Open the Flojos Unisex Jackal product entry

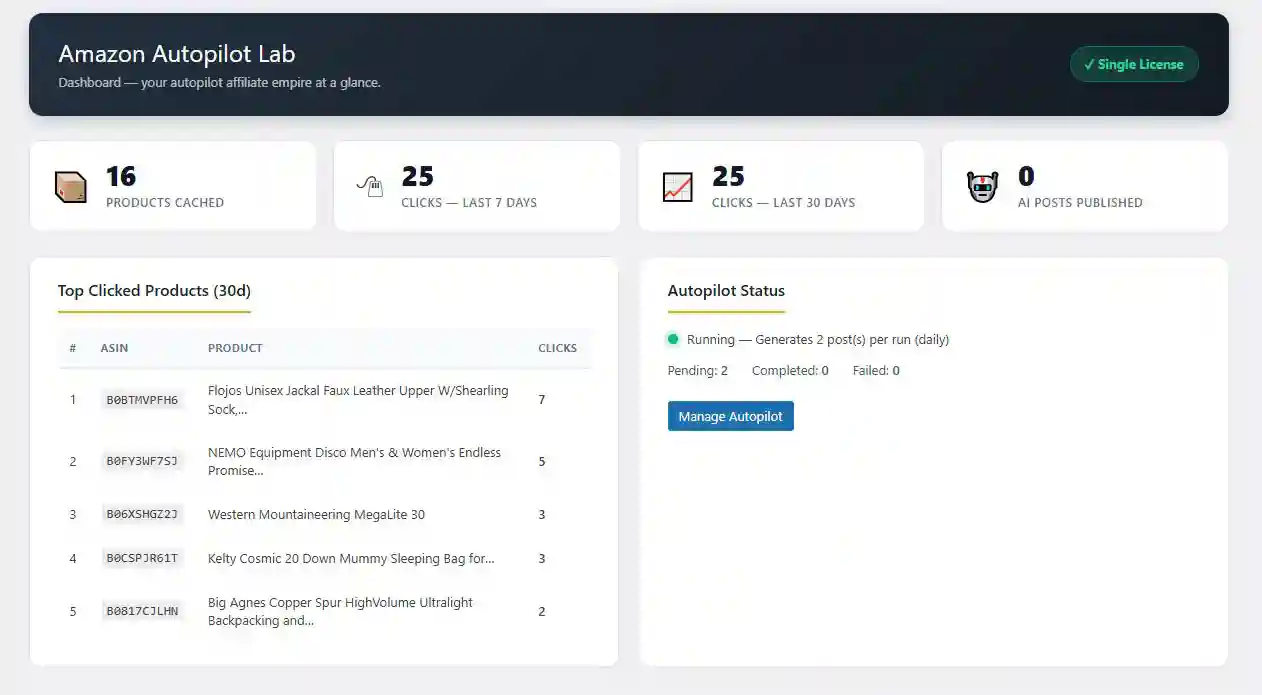357,399
